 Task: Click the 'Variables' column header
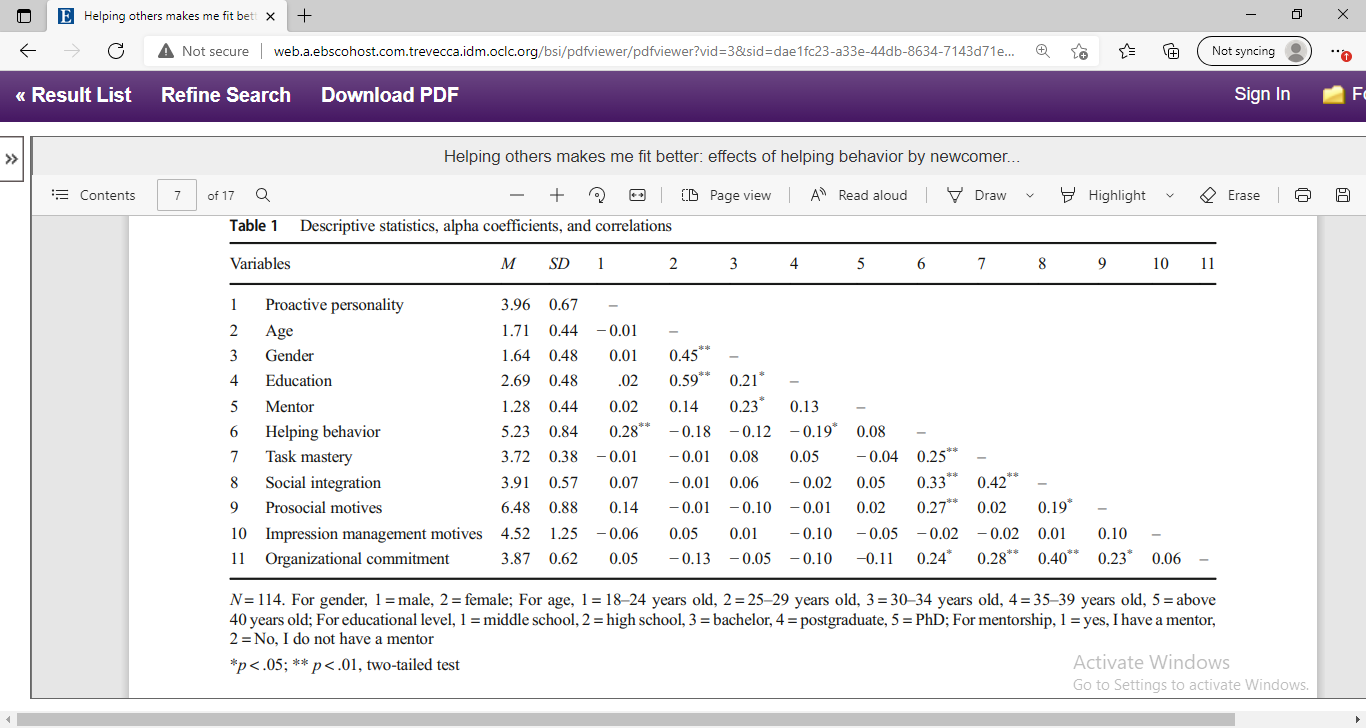[x=260, y=264]
